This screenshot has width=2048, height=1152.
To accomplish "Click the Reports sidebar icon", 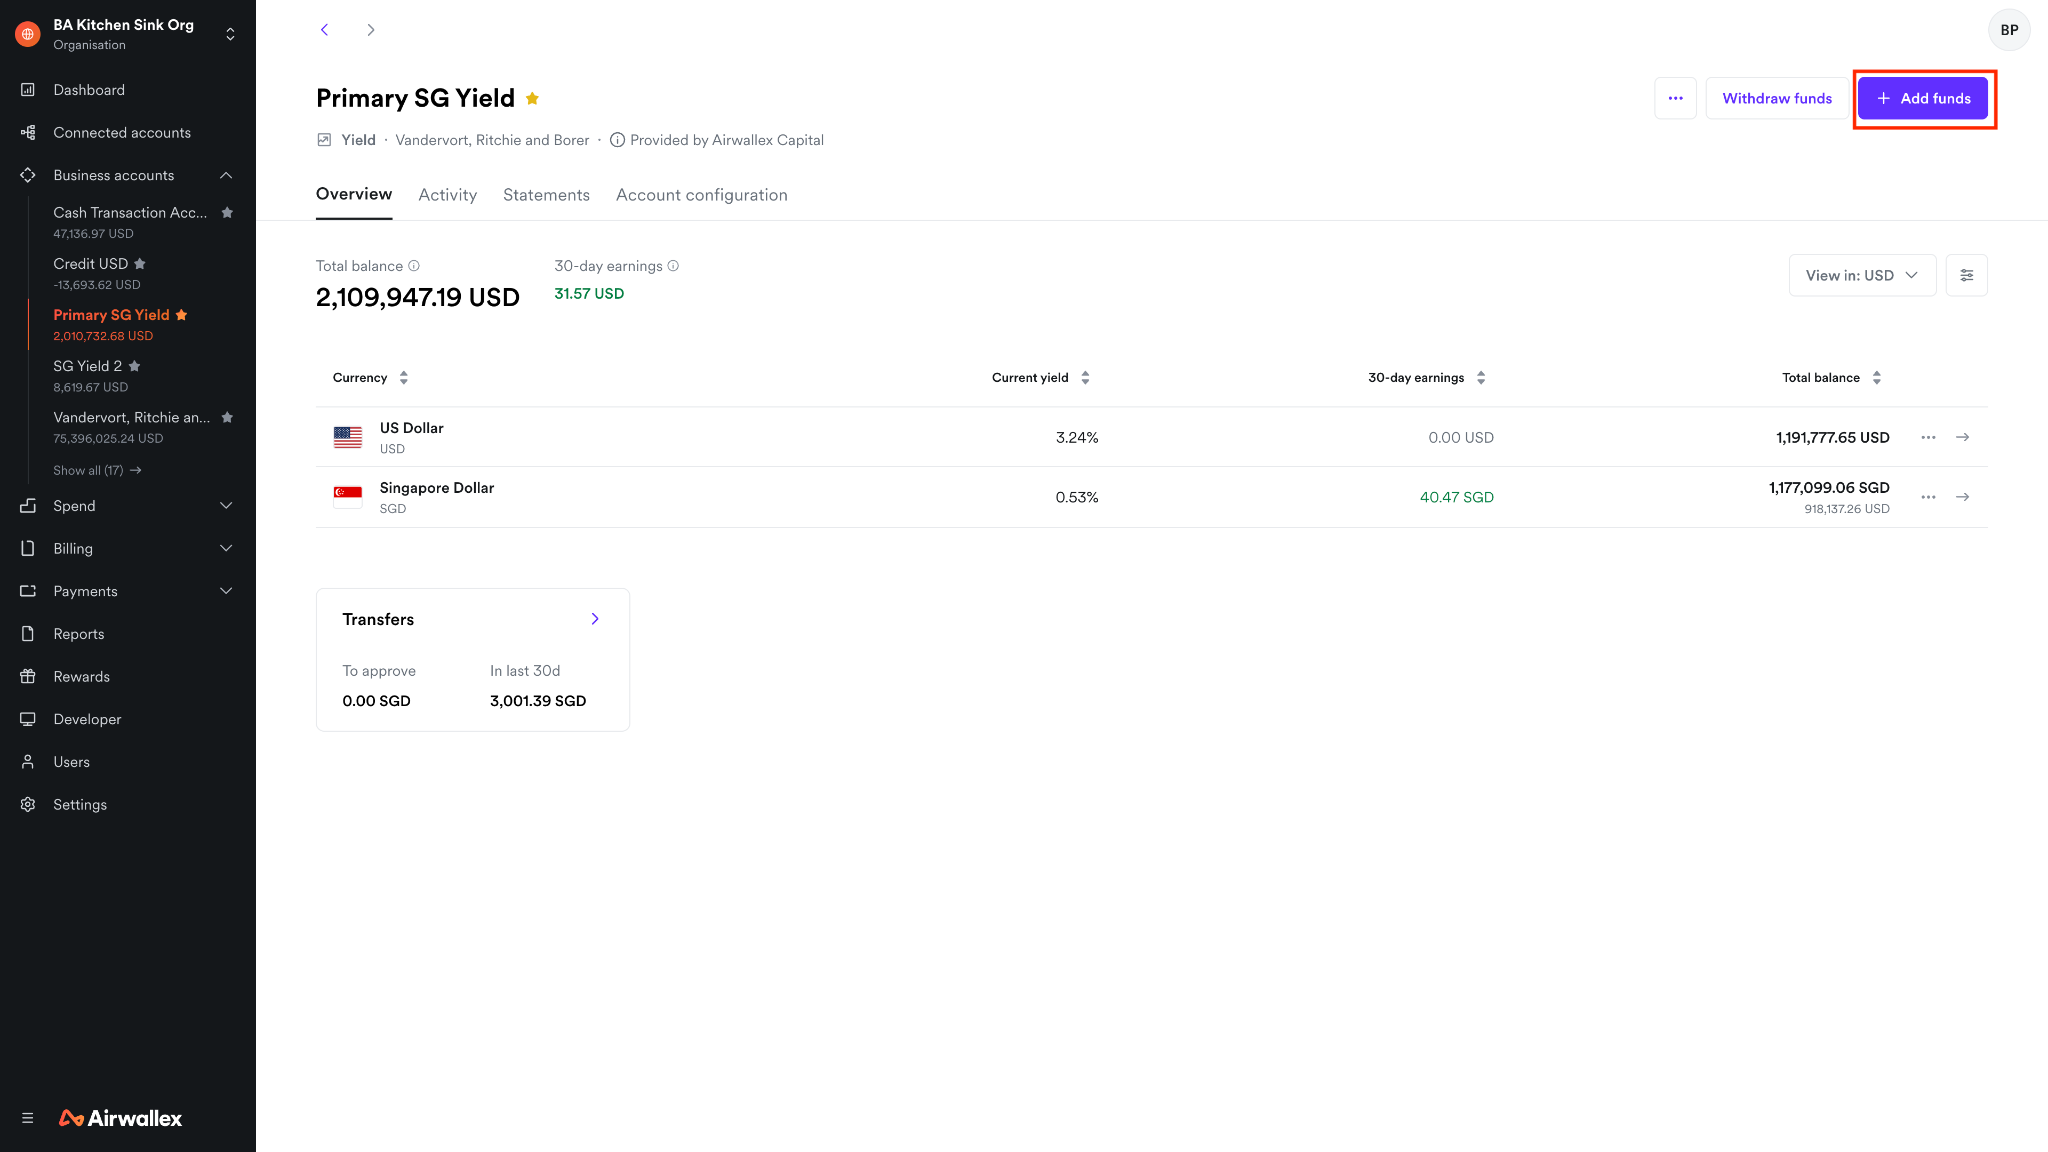I will pyautogui.click(x=28, y=634).
